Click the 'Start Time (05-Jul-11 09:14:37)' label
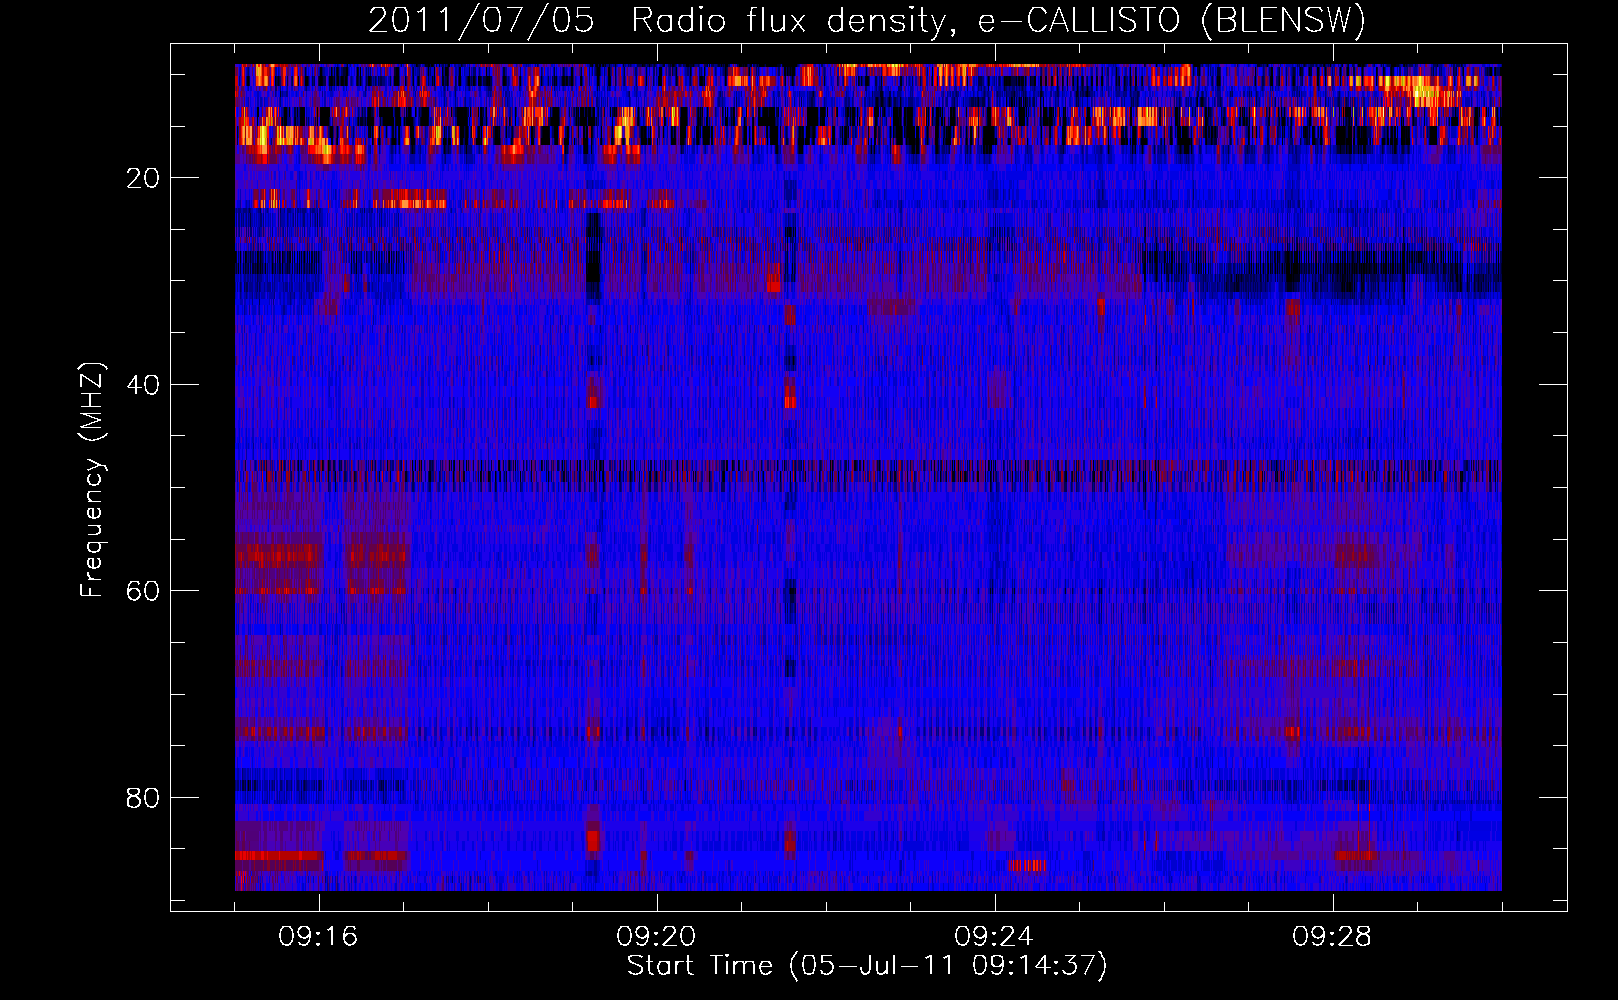This screenshot has height=1000, width=1618. click(x=867, y=966)
